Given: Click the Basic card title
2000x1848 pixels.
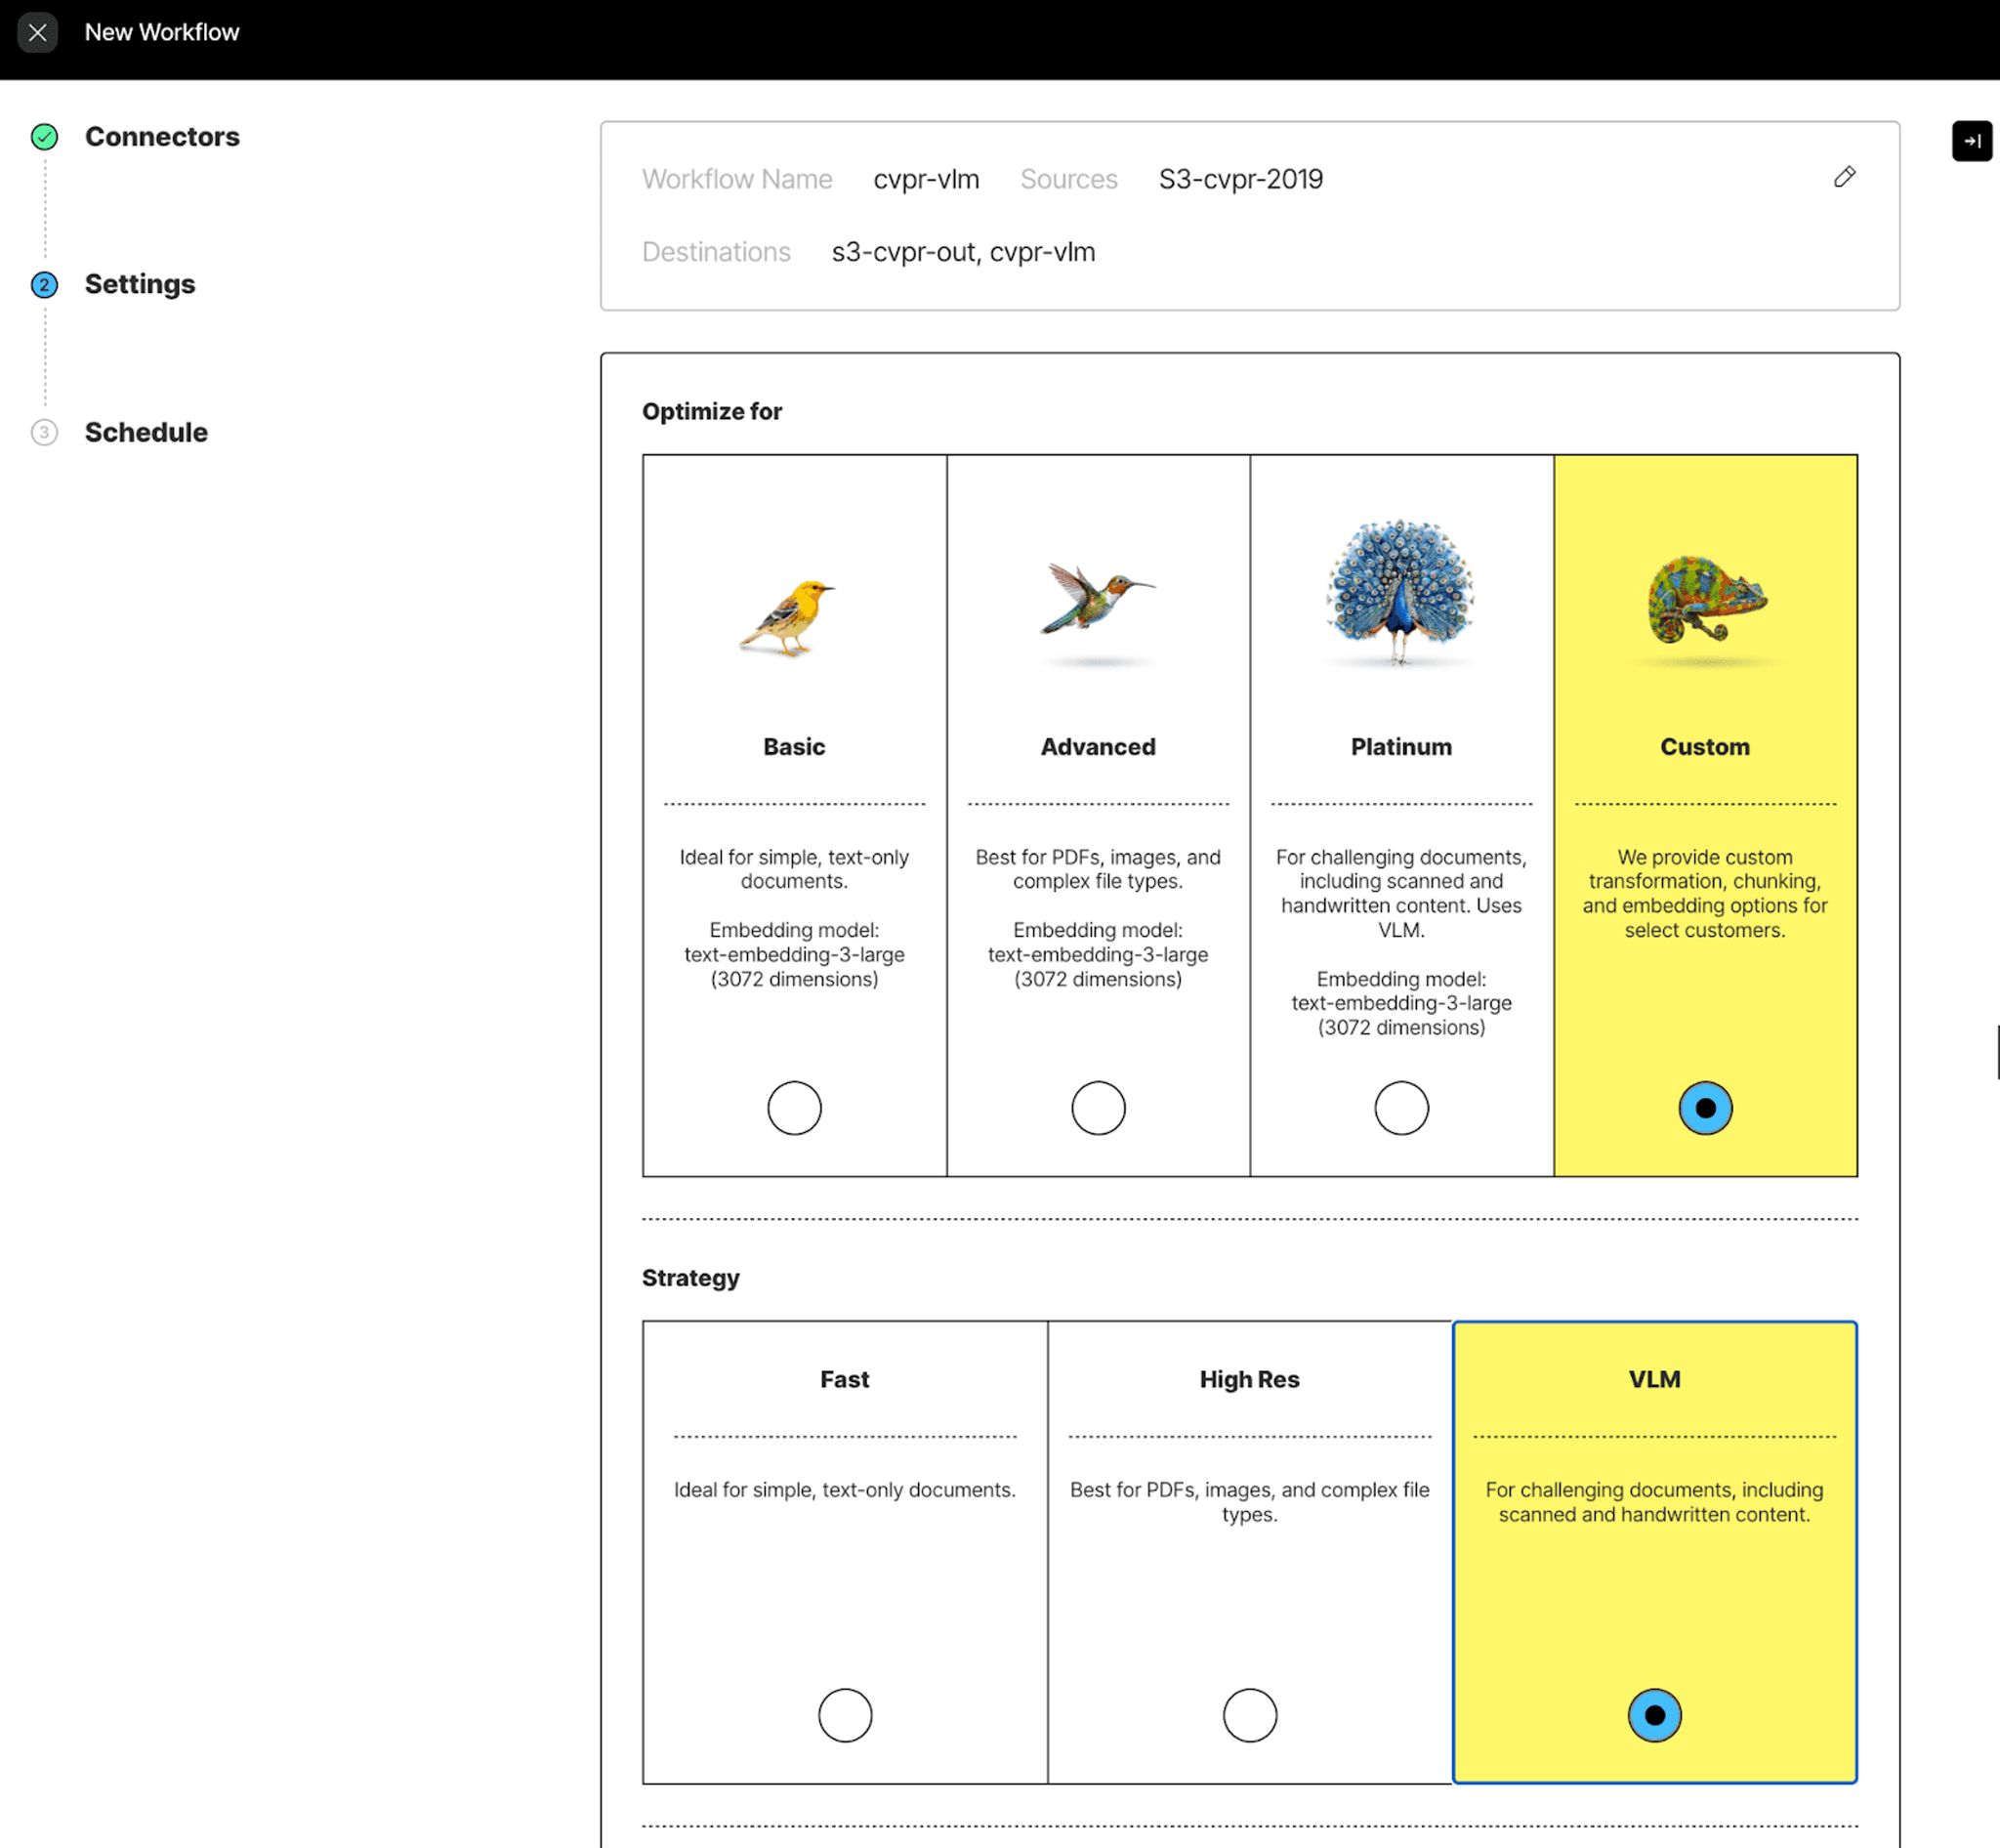Looking at the screenshot, I should click(x=794, y=747).
